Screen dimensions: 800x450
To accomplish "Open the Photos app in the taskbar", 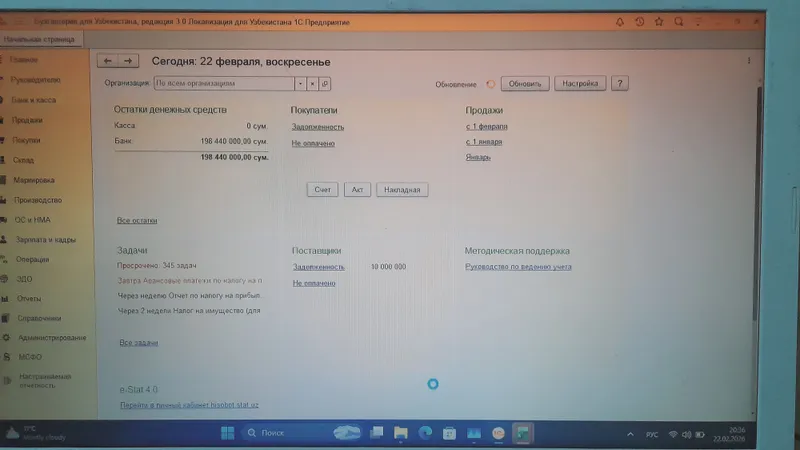I will pos(473,433).
